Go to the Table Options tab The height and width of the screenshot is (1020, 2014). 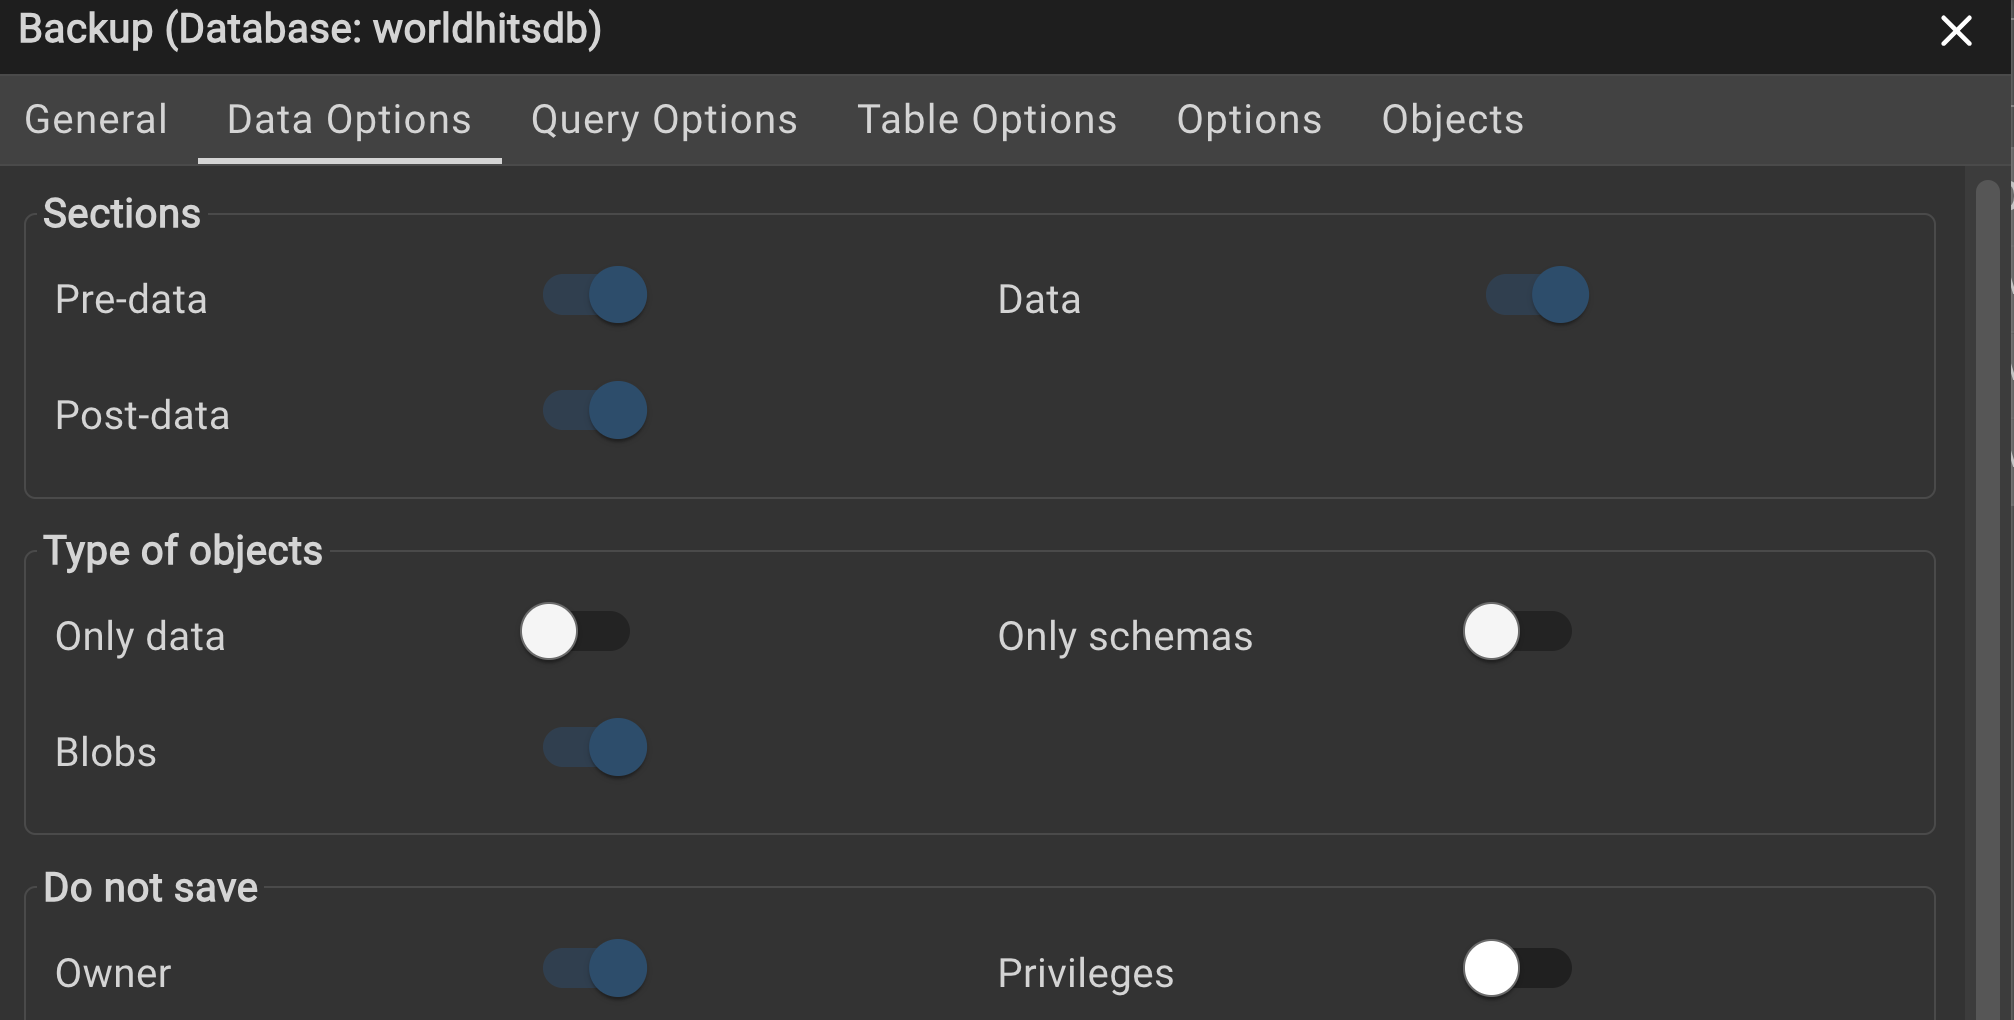tap(987, 120)
